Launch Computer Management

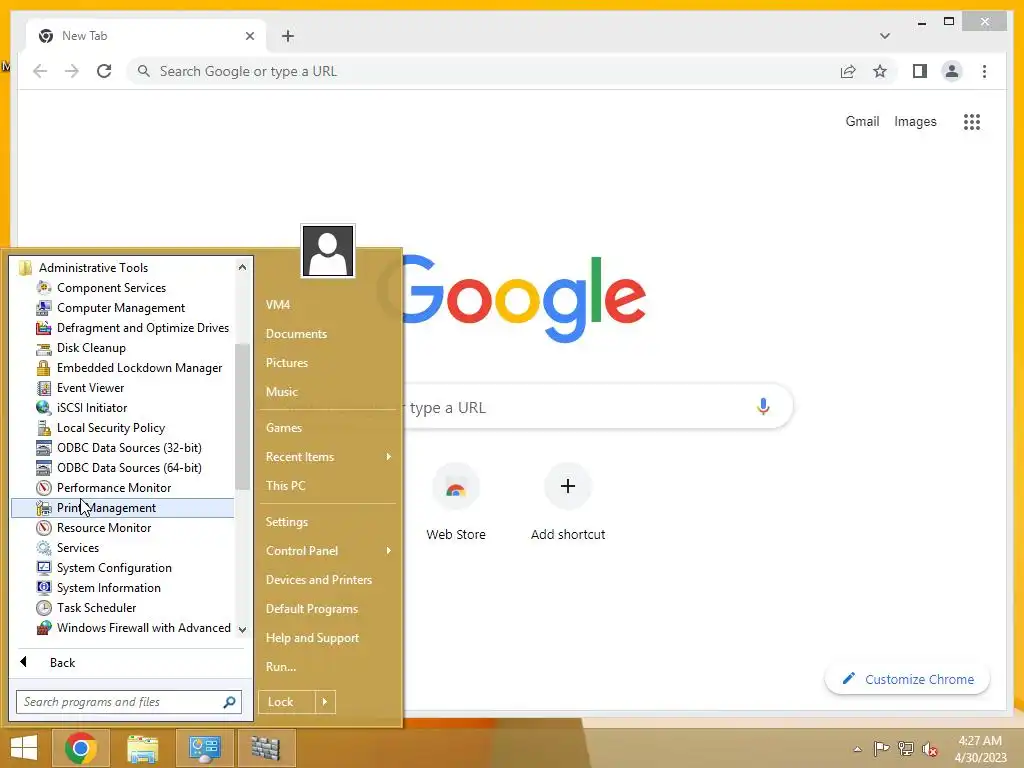click(x=122, y=308)
